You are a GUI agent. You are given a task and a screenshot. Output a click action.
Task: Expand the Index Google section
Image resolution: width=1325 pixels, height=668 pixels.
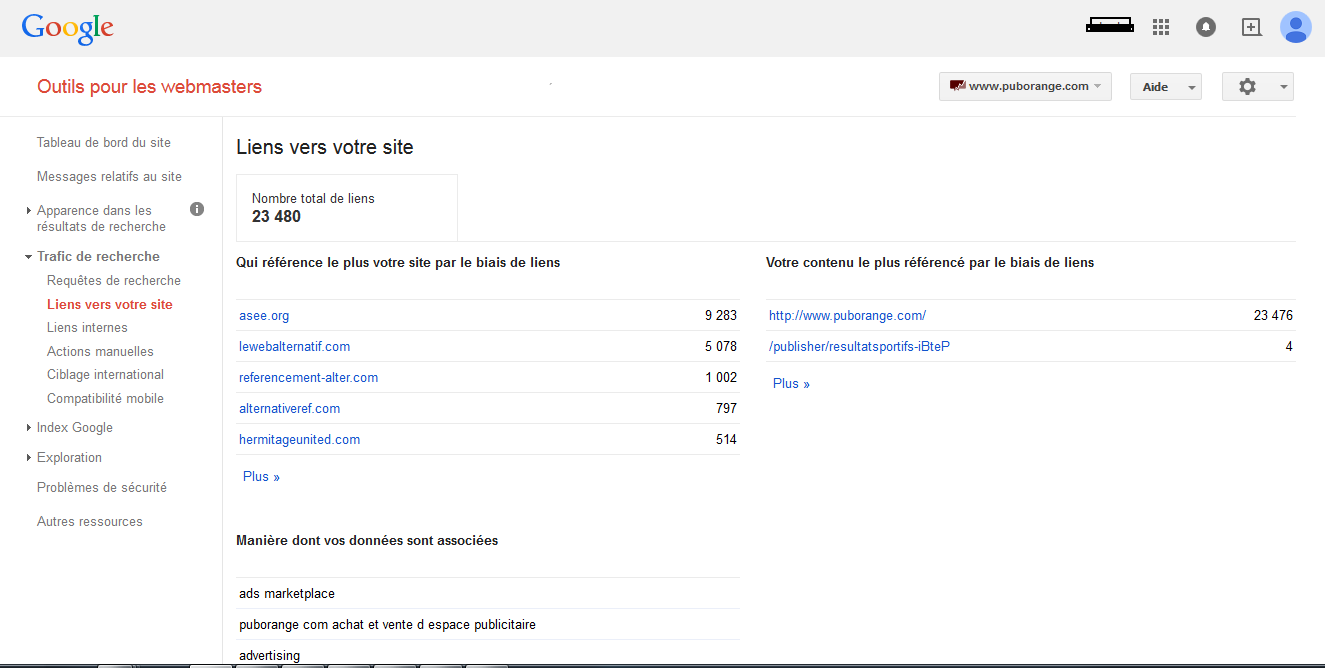(74, 427)
